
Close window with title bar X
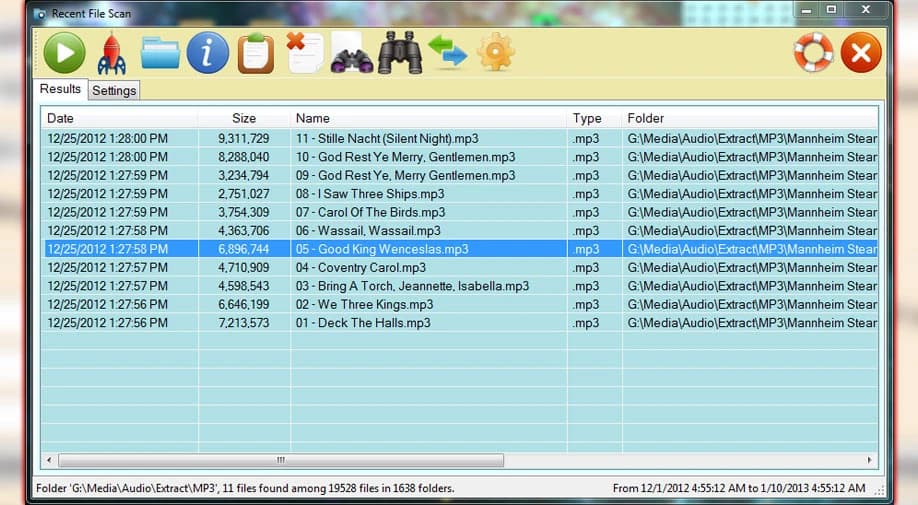tap(866, 10)
